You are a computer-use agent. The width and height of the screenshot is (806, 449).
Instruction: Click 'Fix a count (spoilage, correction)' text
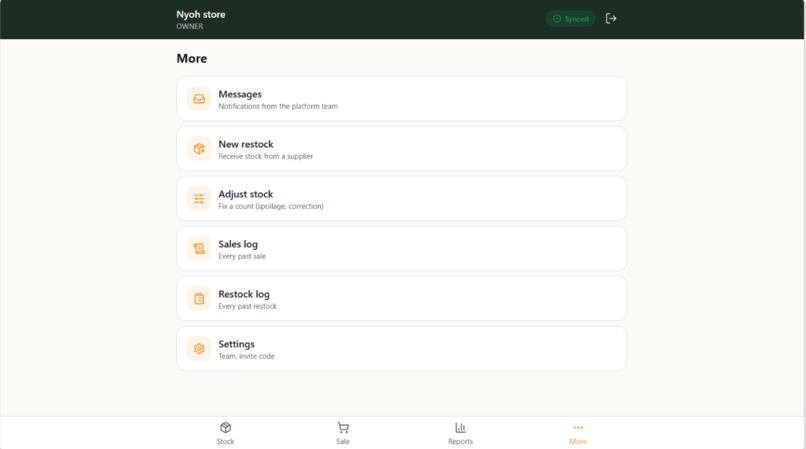[x=271, y=206]
